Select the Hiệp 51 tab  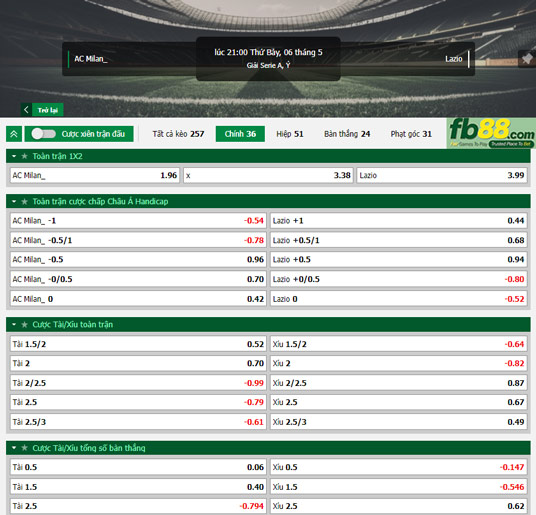point(290,134)
